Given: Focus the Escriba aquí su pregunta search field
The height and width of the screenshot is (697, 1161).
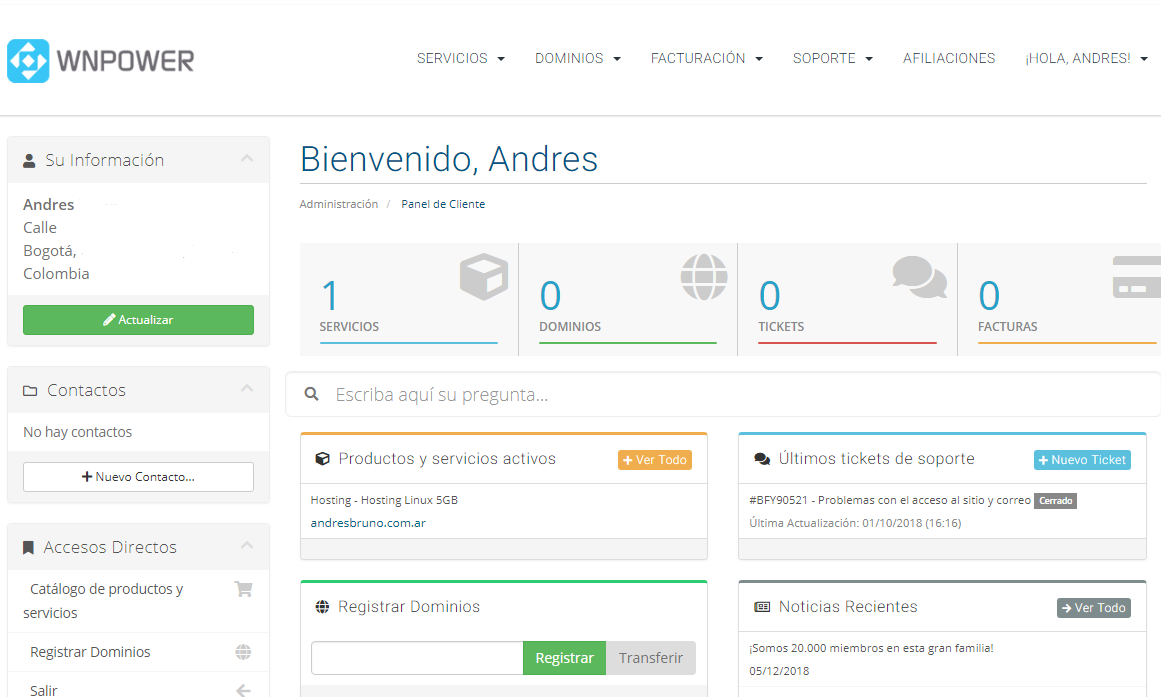Looking at the screenshot, I should [x=723, y=394].
